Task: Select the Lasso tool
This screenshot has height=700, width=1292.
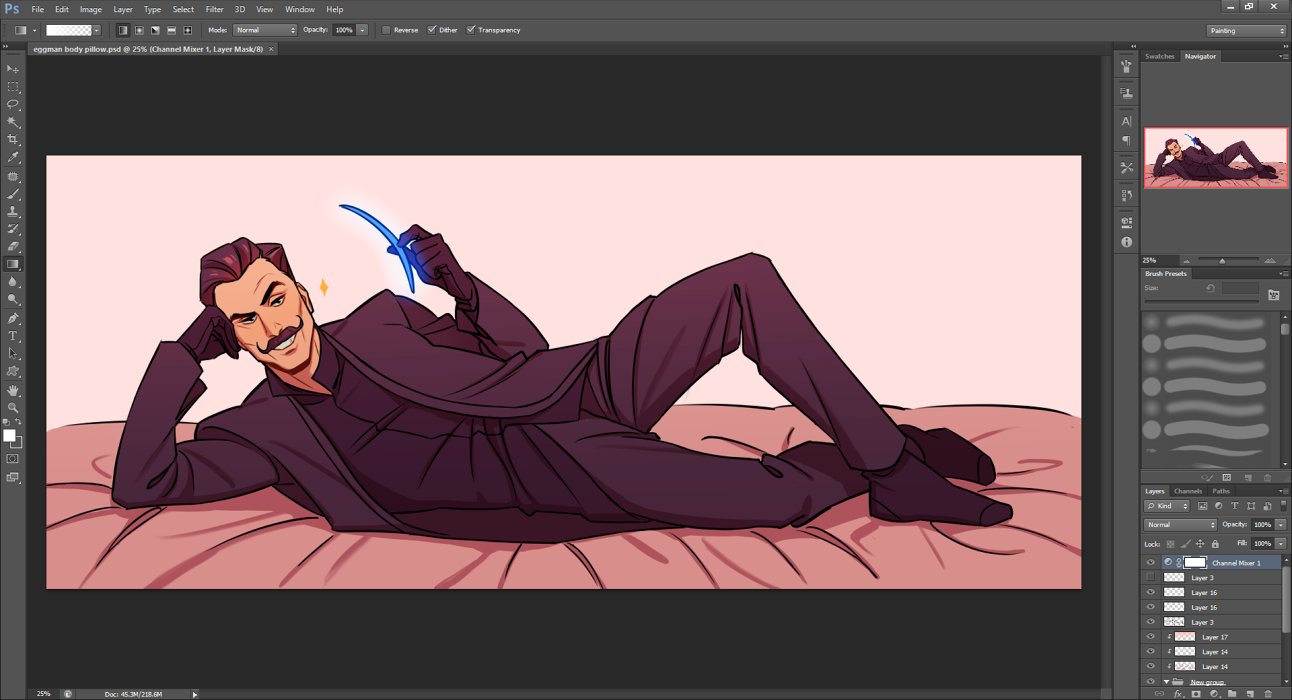Action: coord(13,104)
